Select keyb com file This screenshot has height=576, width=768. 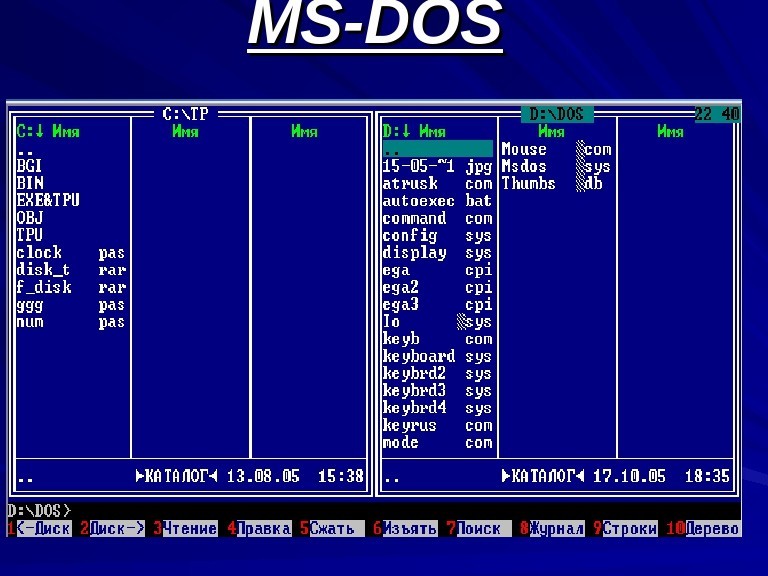(x=437, y=339)
